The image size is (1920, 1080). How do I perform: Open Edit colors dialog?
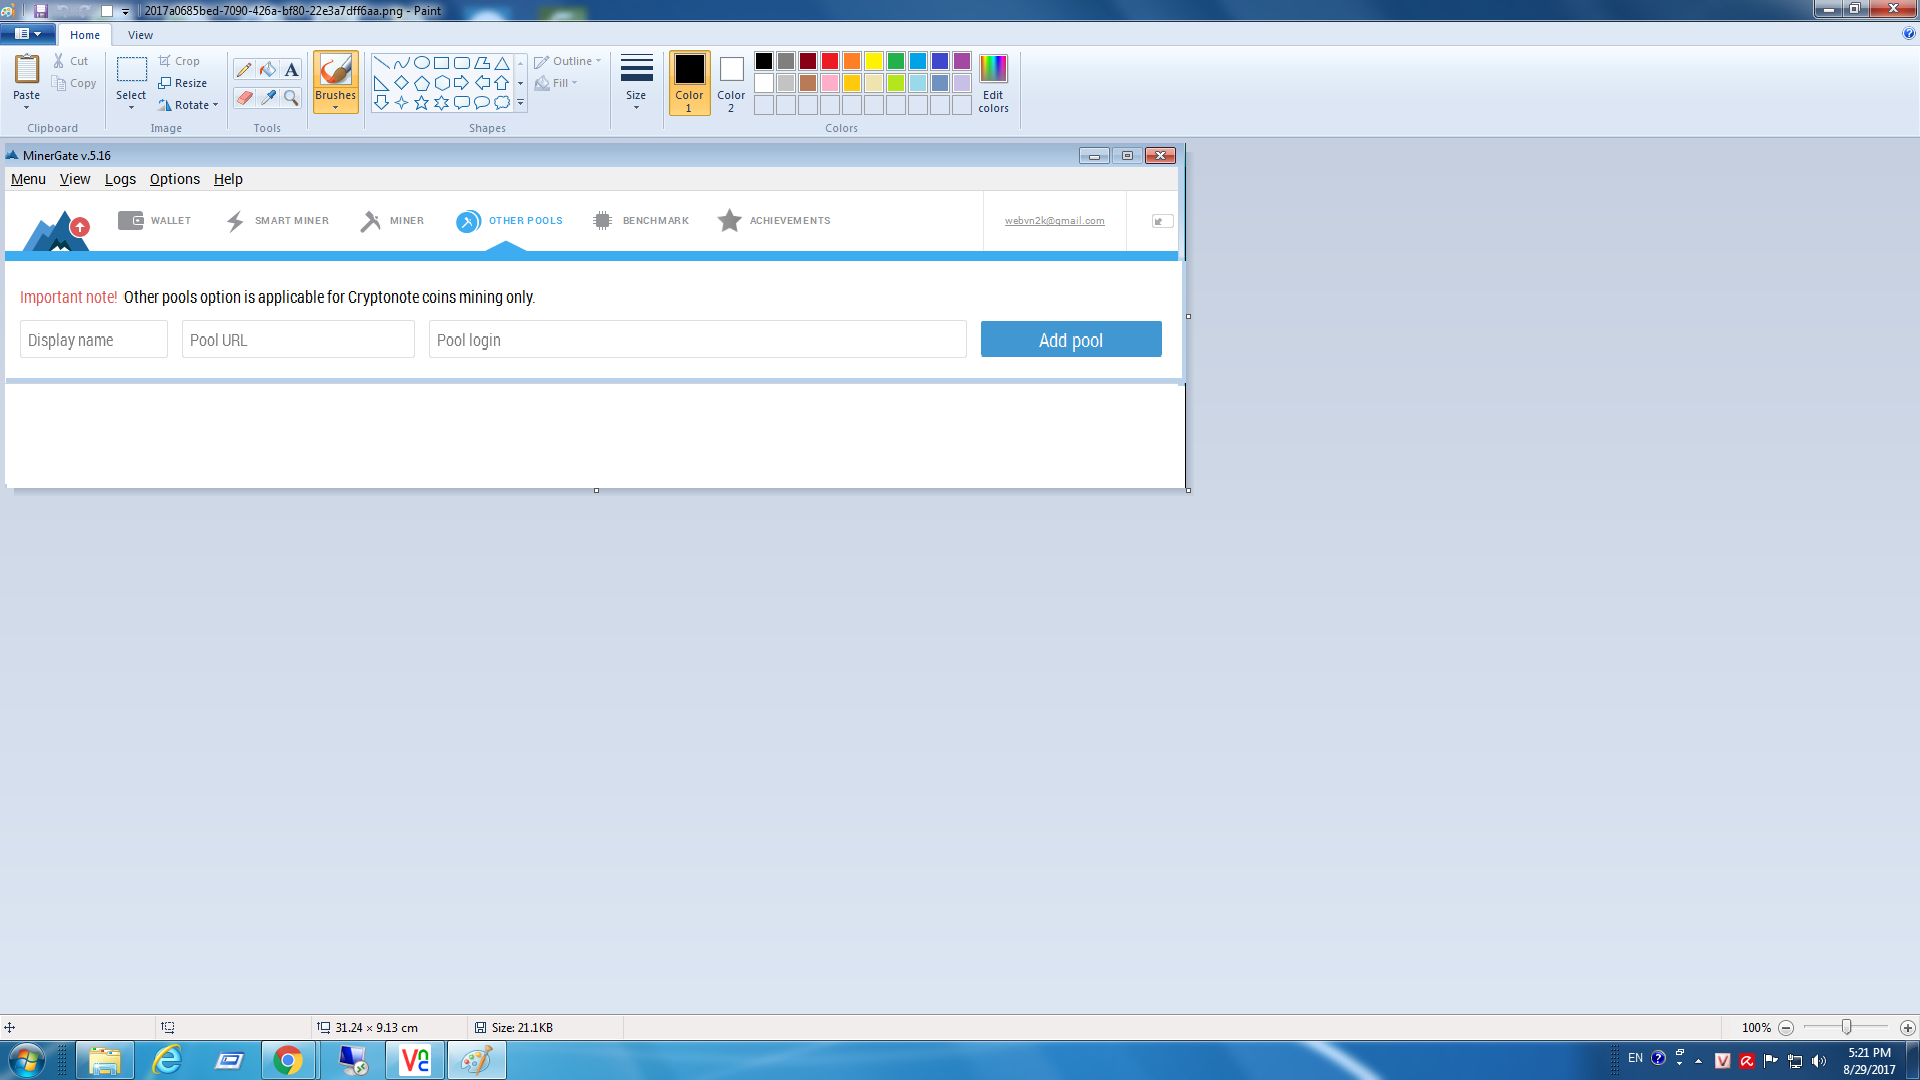pos(993,83)
